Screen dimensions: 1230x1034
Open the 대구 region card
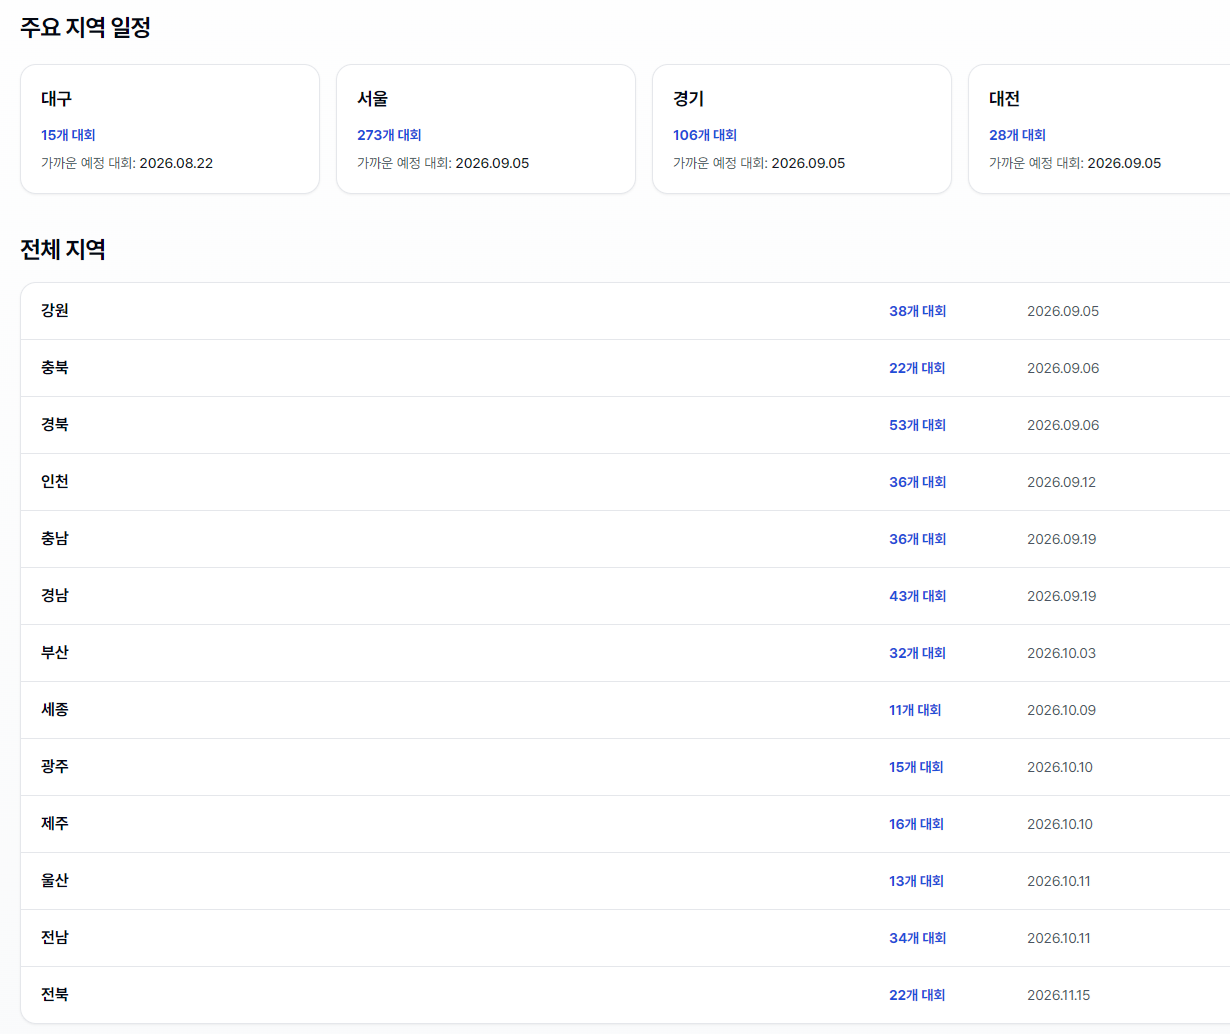pos(170,129)
